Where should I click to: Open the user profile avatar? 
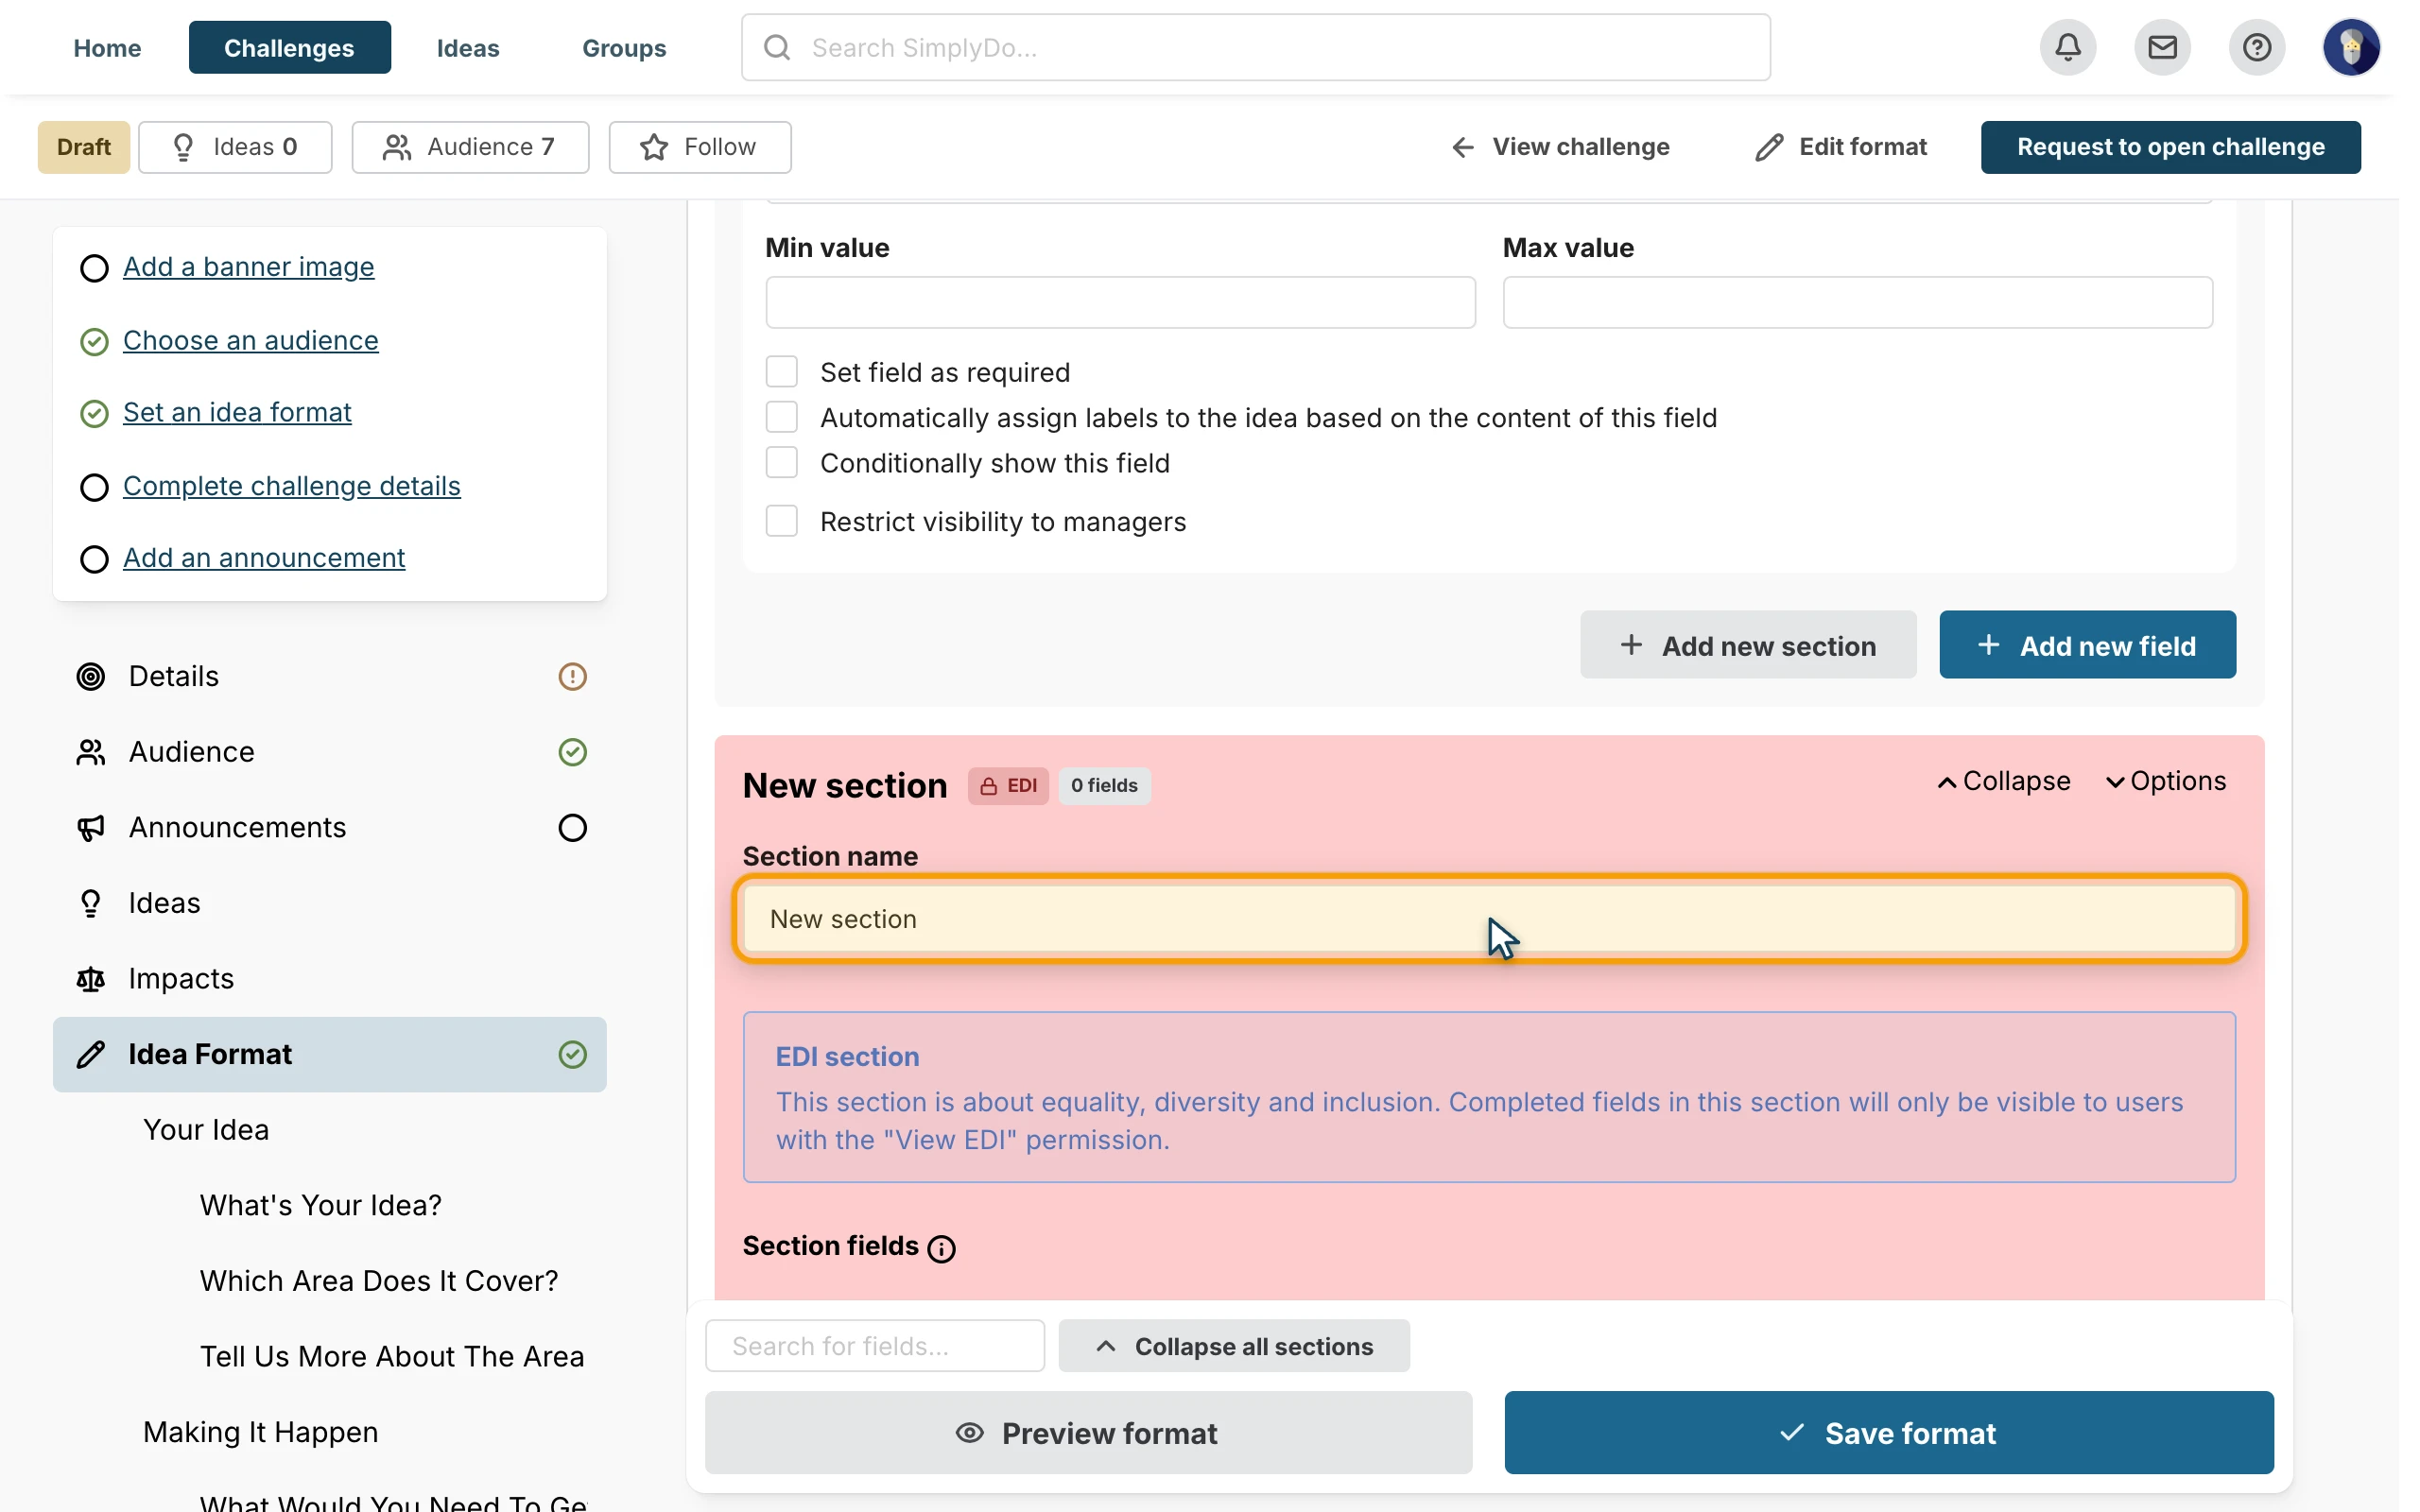pos(2350,47)
